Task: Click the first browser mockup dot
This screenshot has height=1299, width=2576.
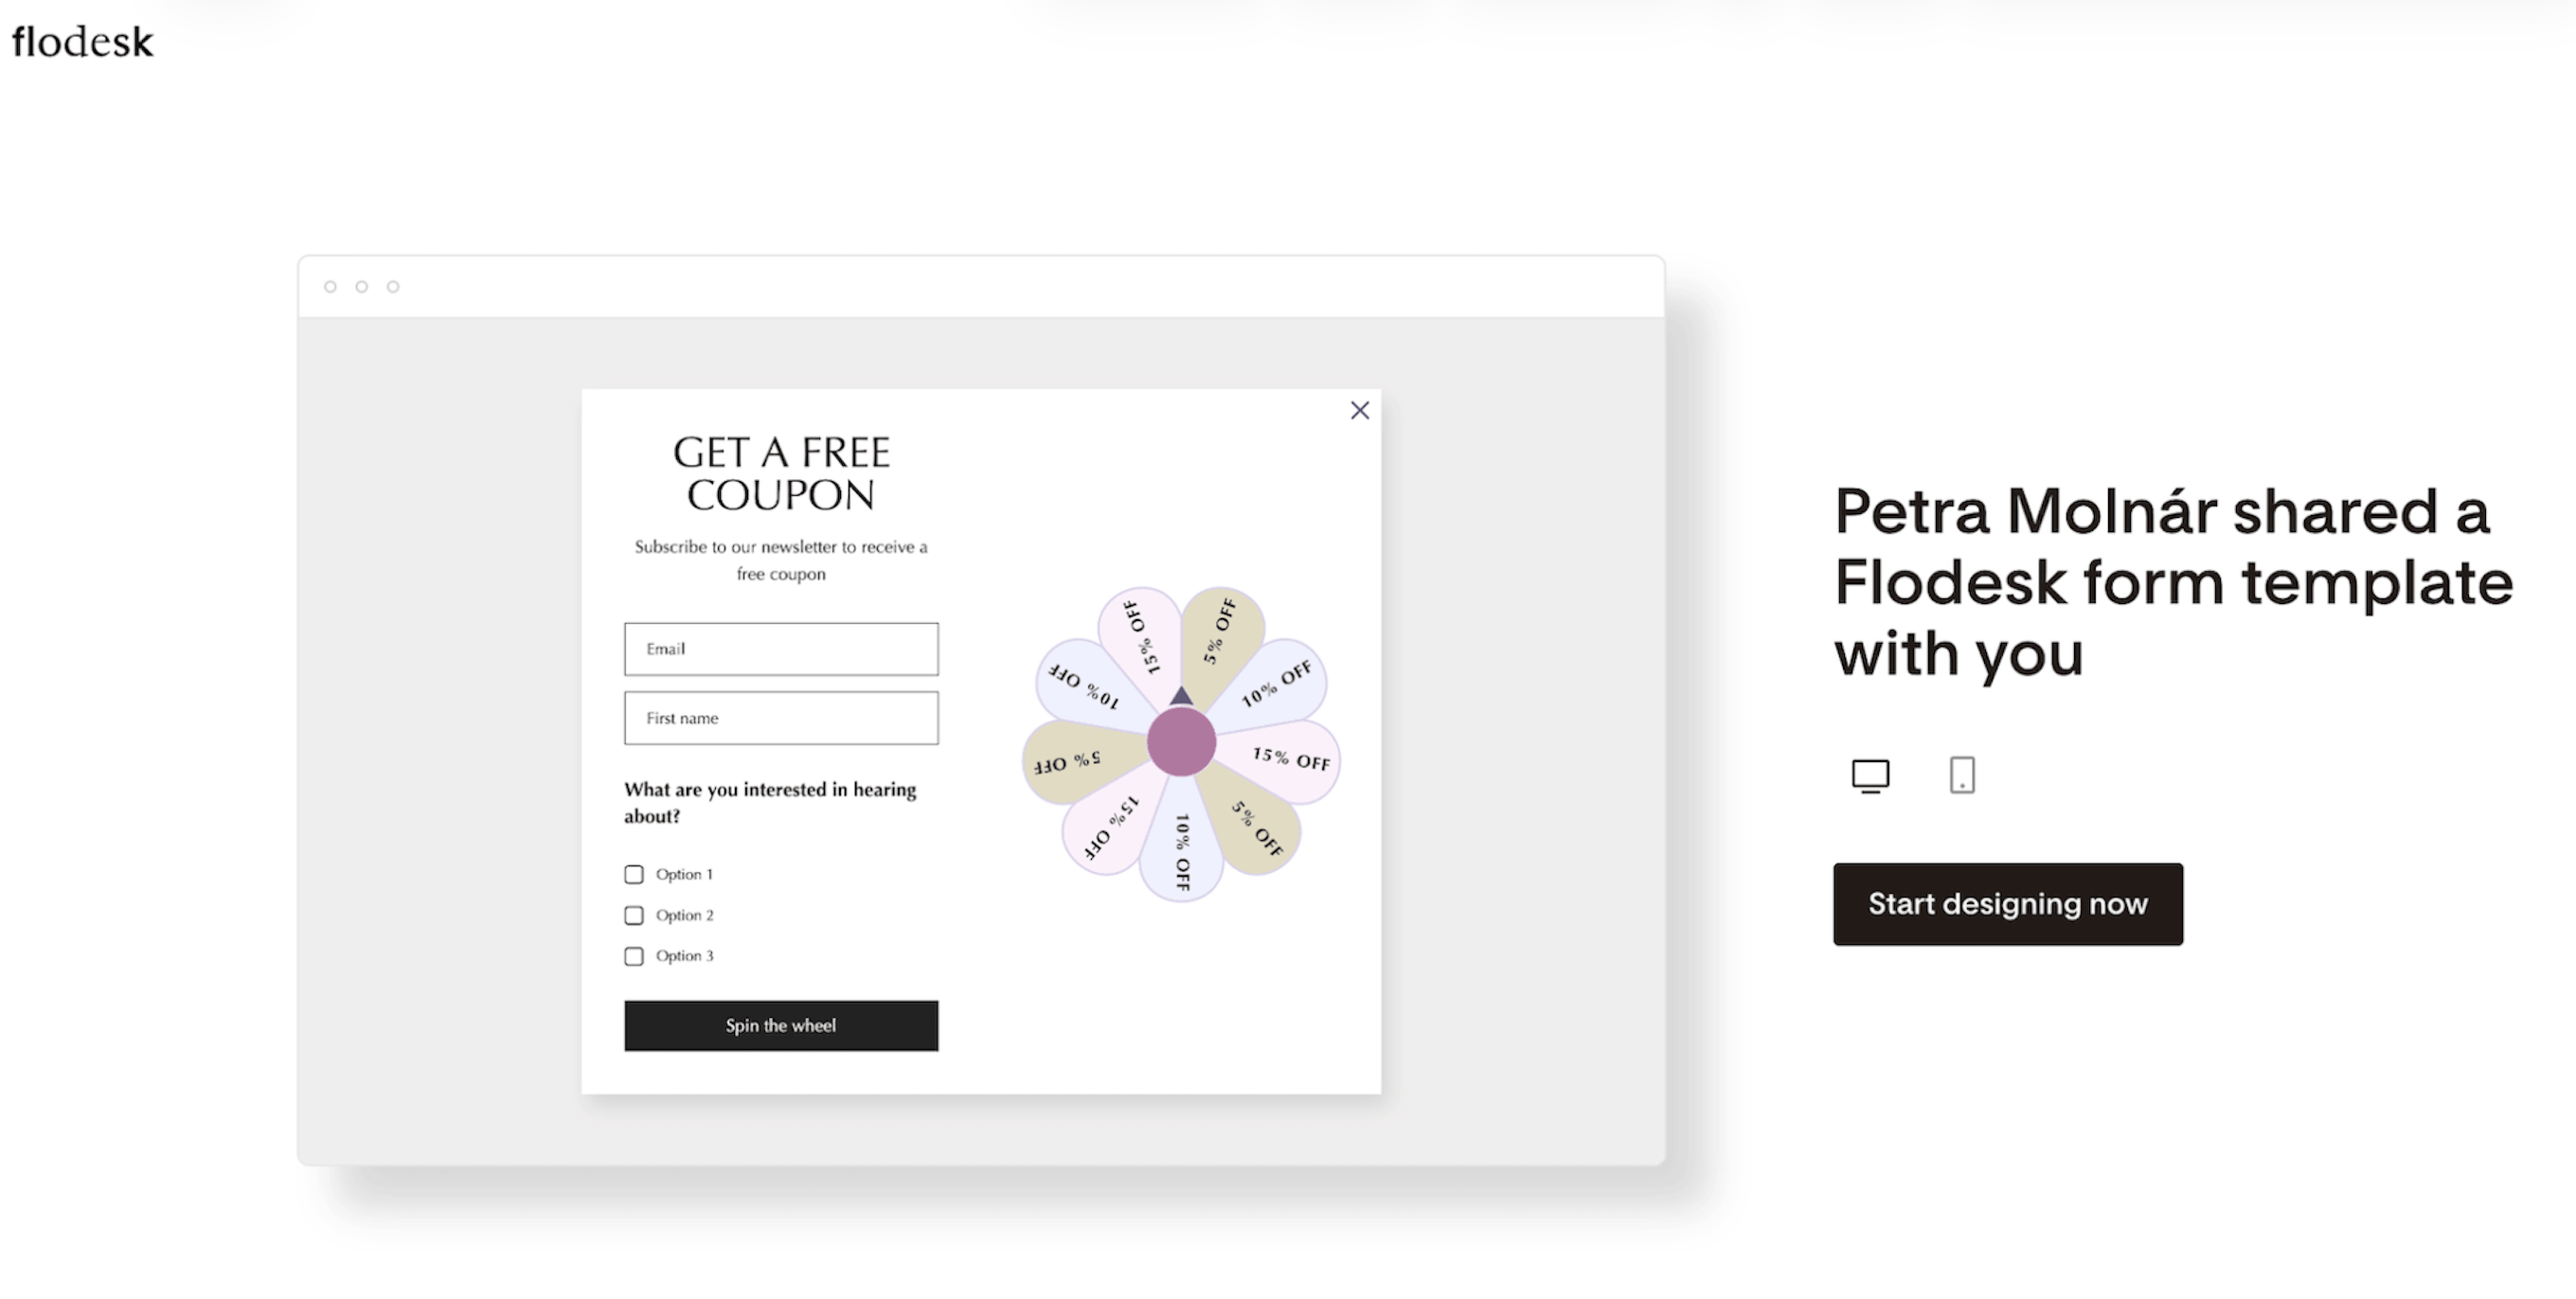Action: point(330,287)
